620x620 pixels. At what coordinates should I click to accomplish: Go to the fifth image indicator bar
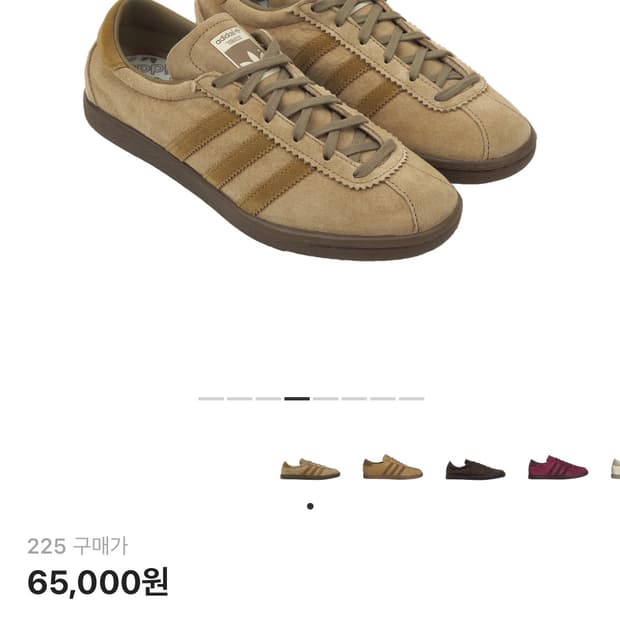(326, 399)
